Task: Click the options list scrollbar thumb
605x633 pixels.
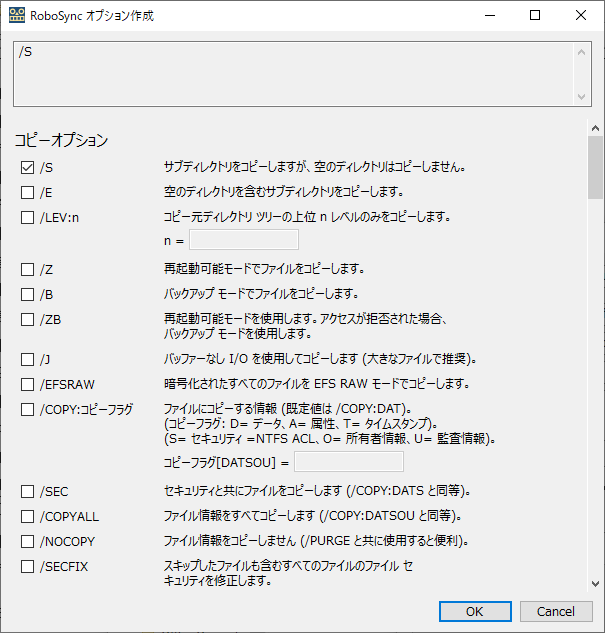Action: click(595, 168)
